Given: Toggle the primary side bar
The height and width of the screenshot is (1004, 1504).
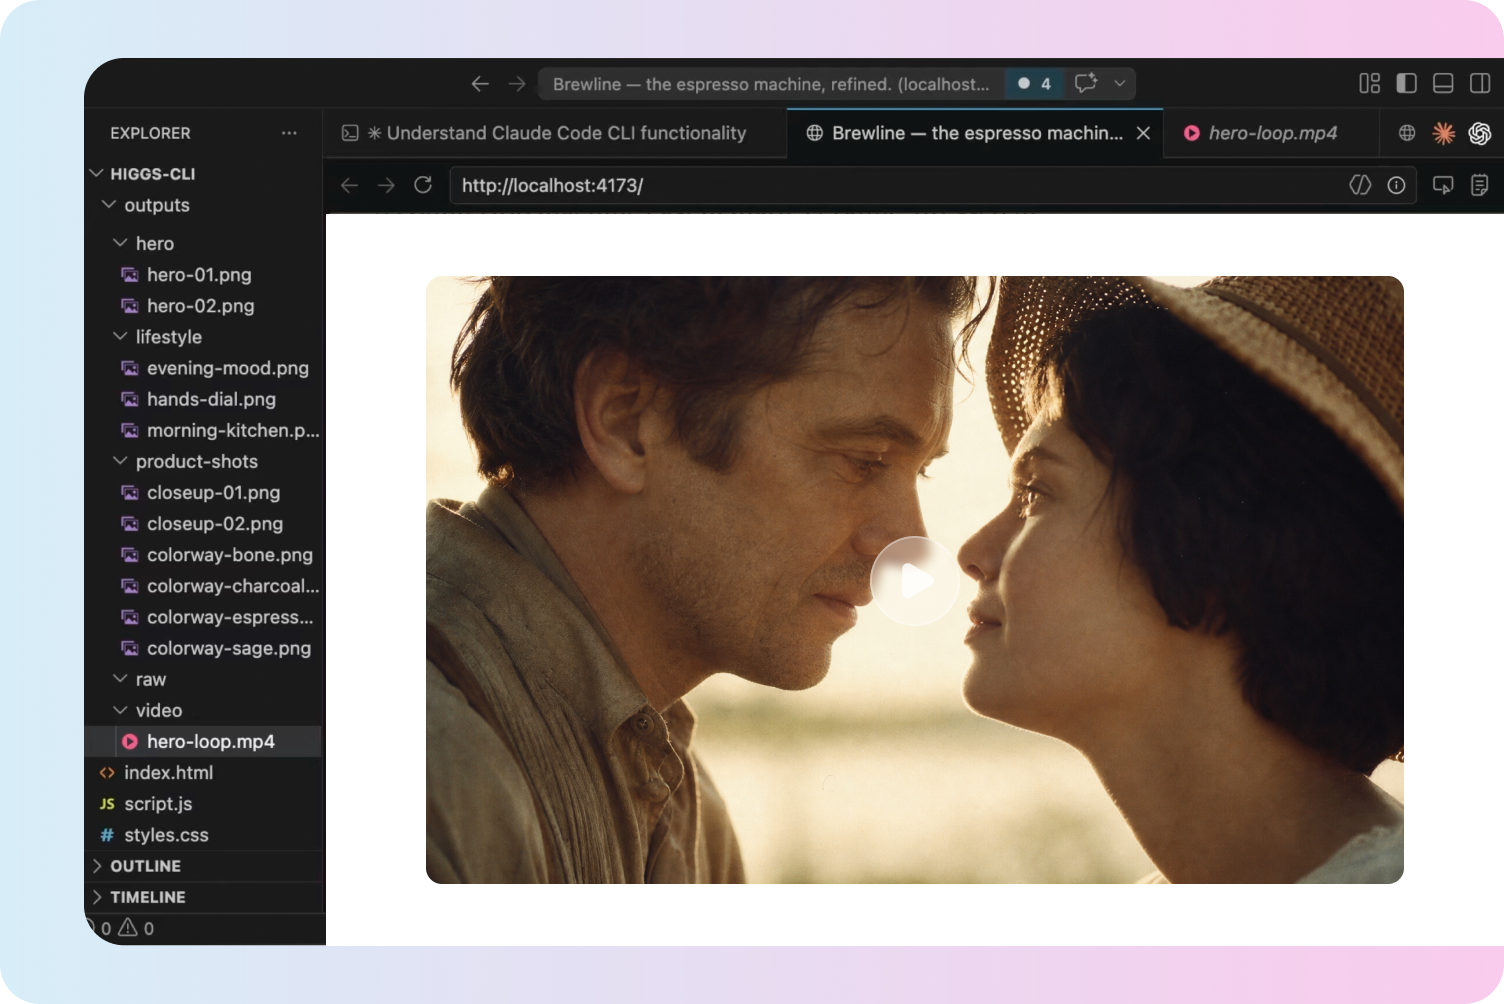Looking at the screenshot, I should tap(1407, 84).
